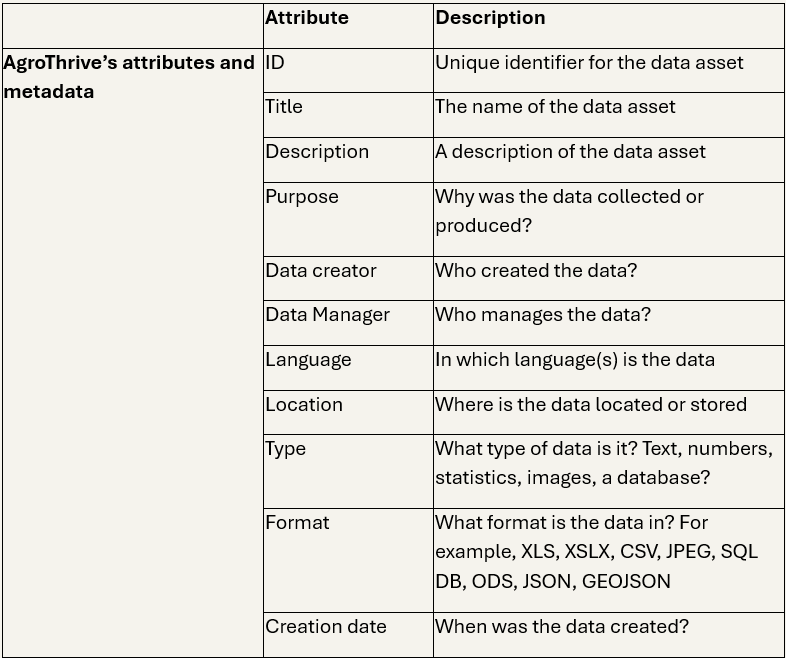Select the "Purpose" attribute cell
Image resolution: width=786 pixels, height=658 pixels.
(x=302, y=197)
